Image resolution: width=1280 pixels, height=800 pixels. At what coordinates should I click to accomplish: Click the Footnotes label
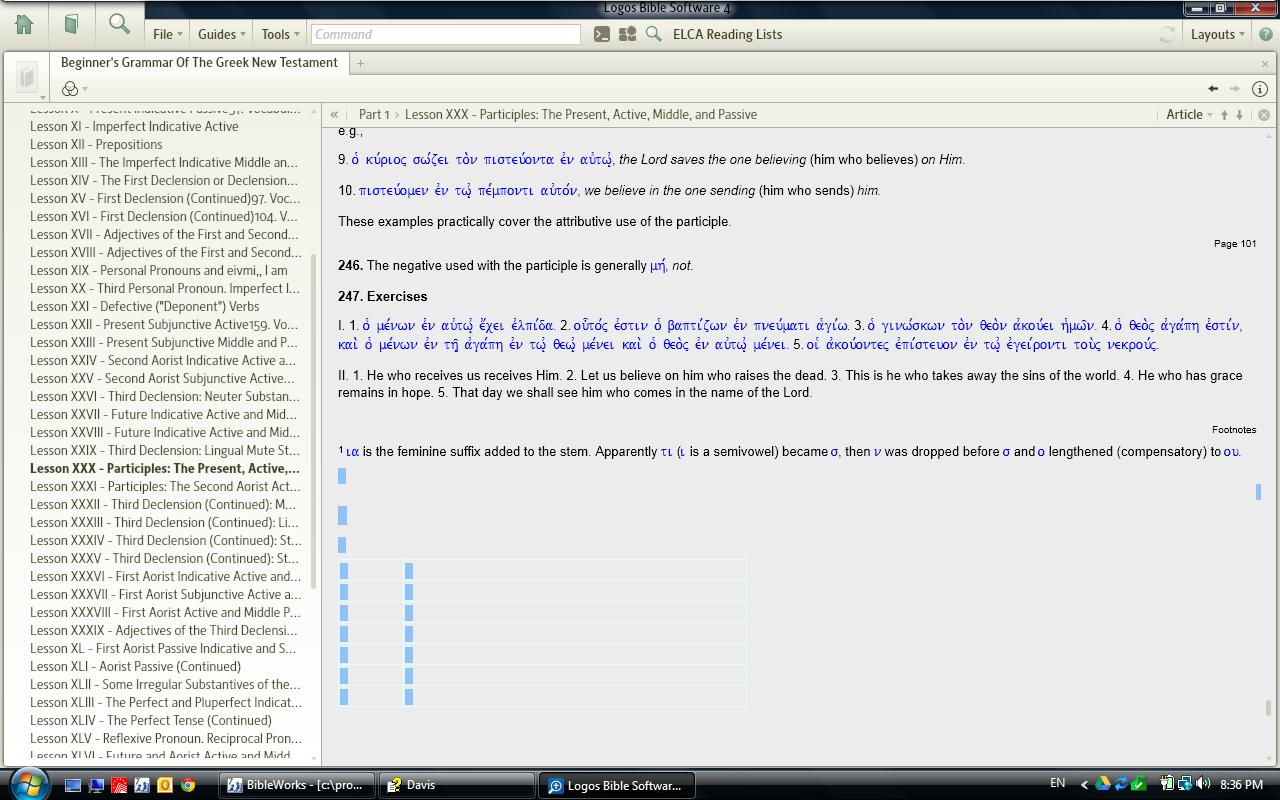[x=1234, y=429]
